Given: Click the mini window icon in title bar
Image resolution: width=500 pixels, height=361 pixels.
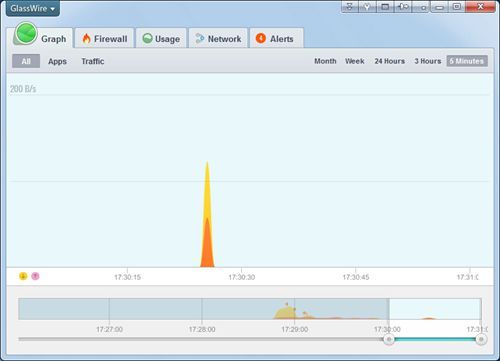Looking at the screenshot, I should [x=385, y=7].
